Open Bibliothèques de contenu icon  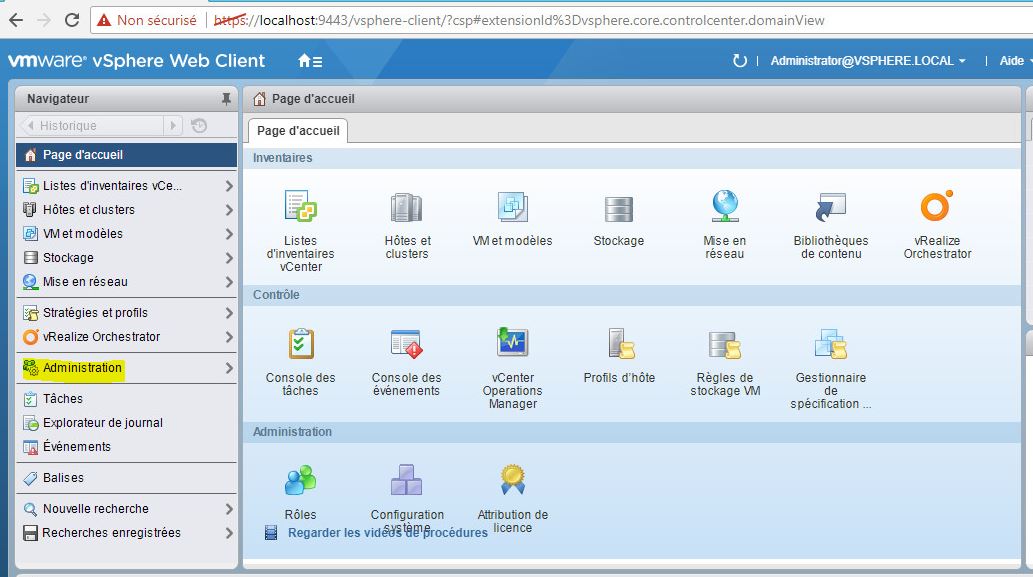coord(830,207)
